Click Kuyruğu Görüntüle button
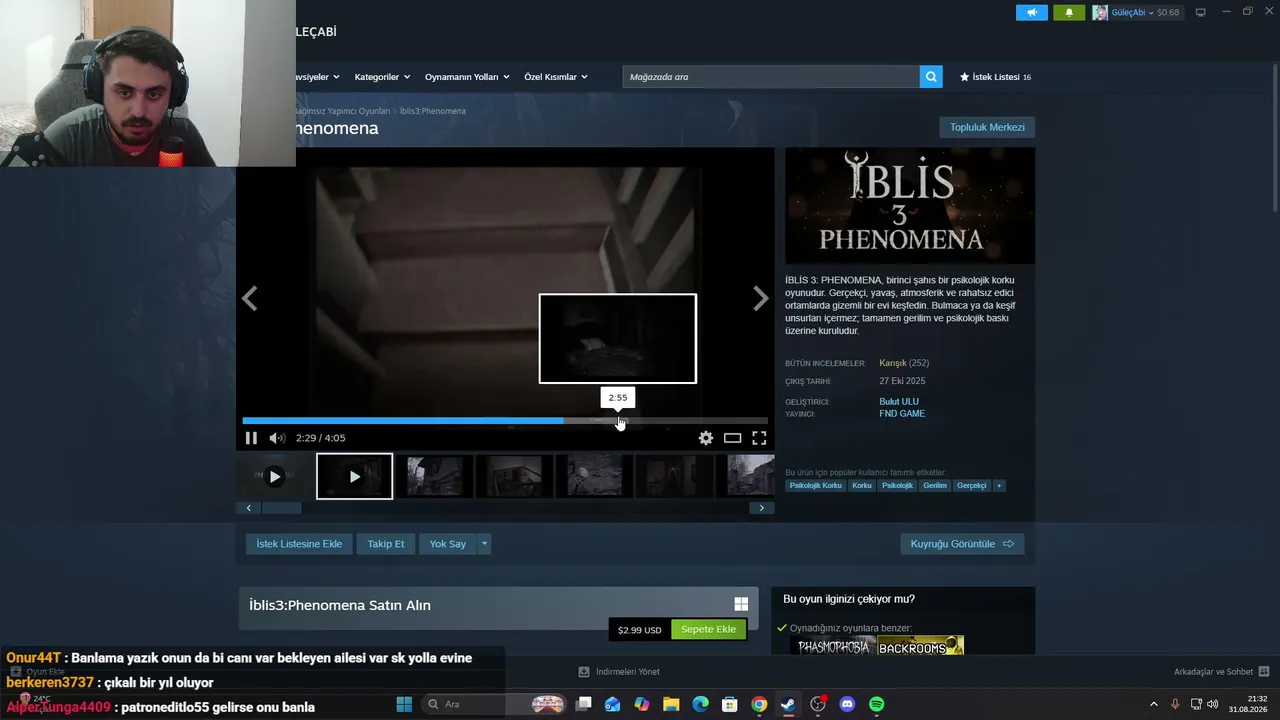 click(x=962, y=544)
